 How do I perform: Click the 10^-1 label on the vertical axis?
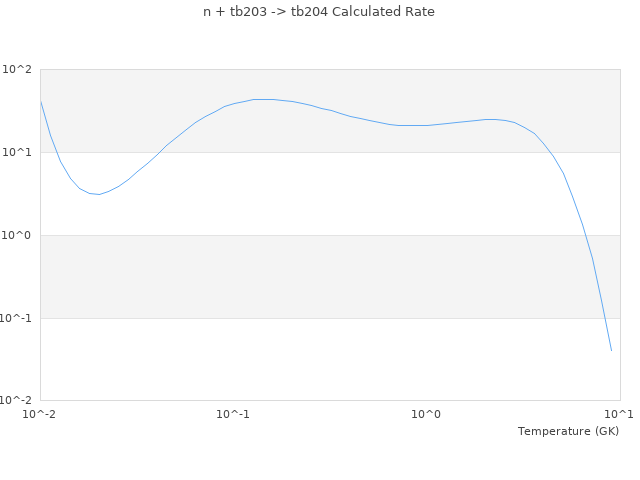pyautogui.click(x=15, y=319)
